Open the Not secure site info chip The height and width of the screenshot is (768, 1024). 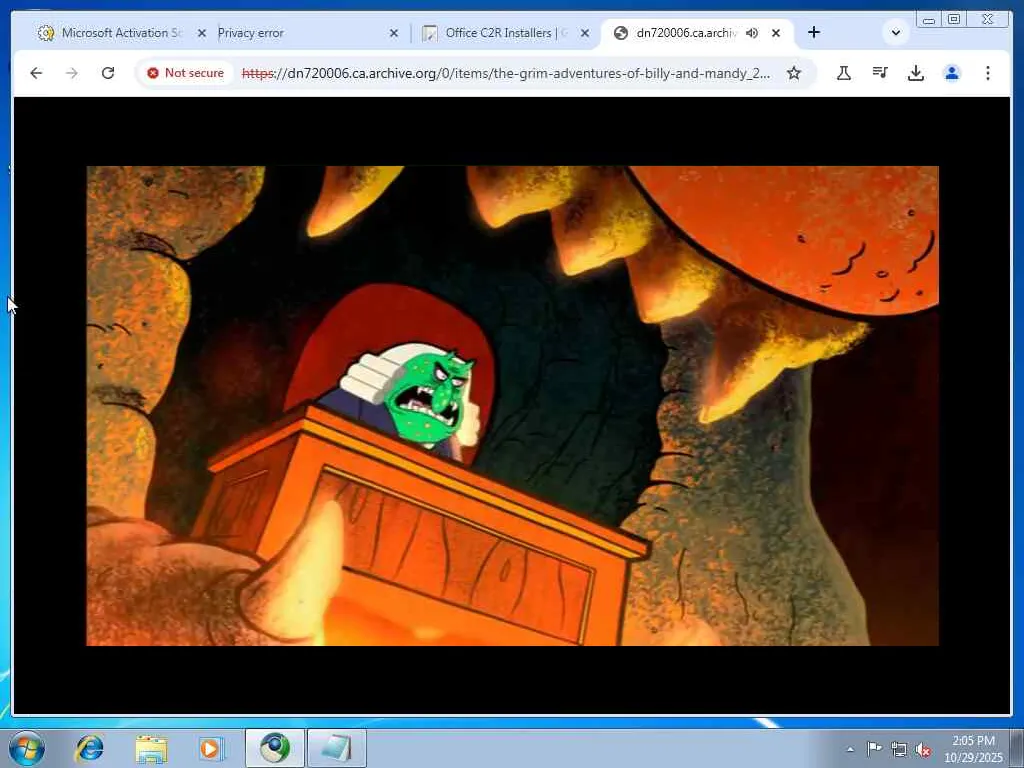point(185,73)
